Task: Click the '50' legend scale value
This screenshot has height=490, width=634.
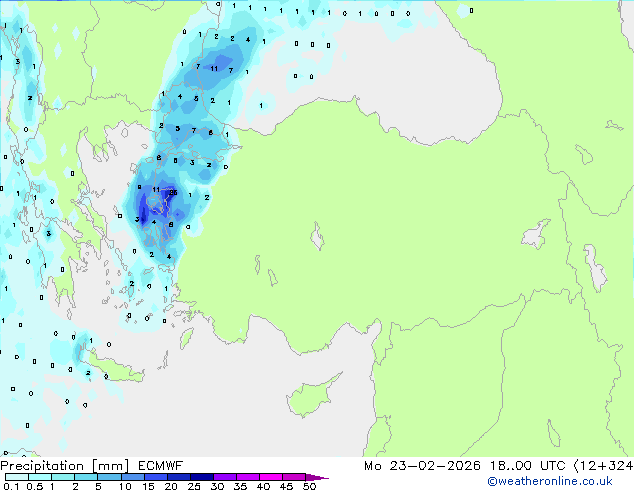Action: tap(309, 486)
